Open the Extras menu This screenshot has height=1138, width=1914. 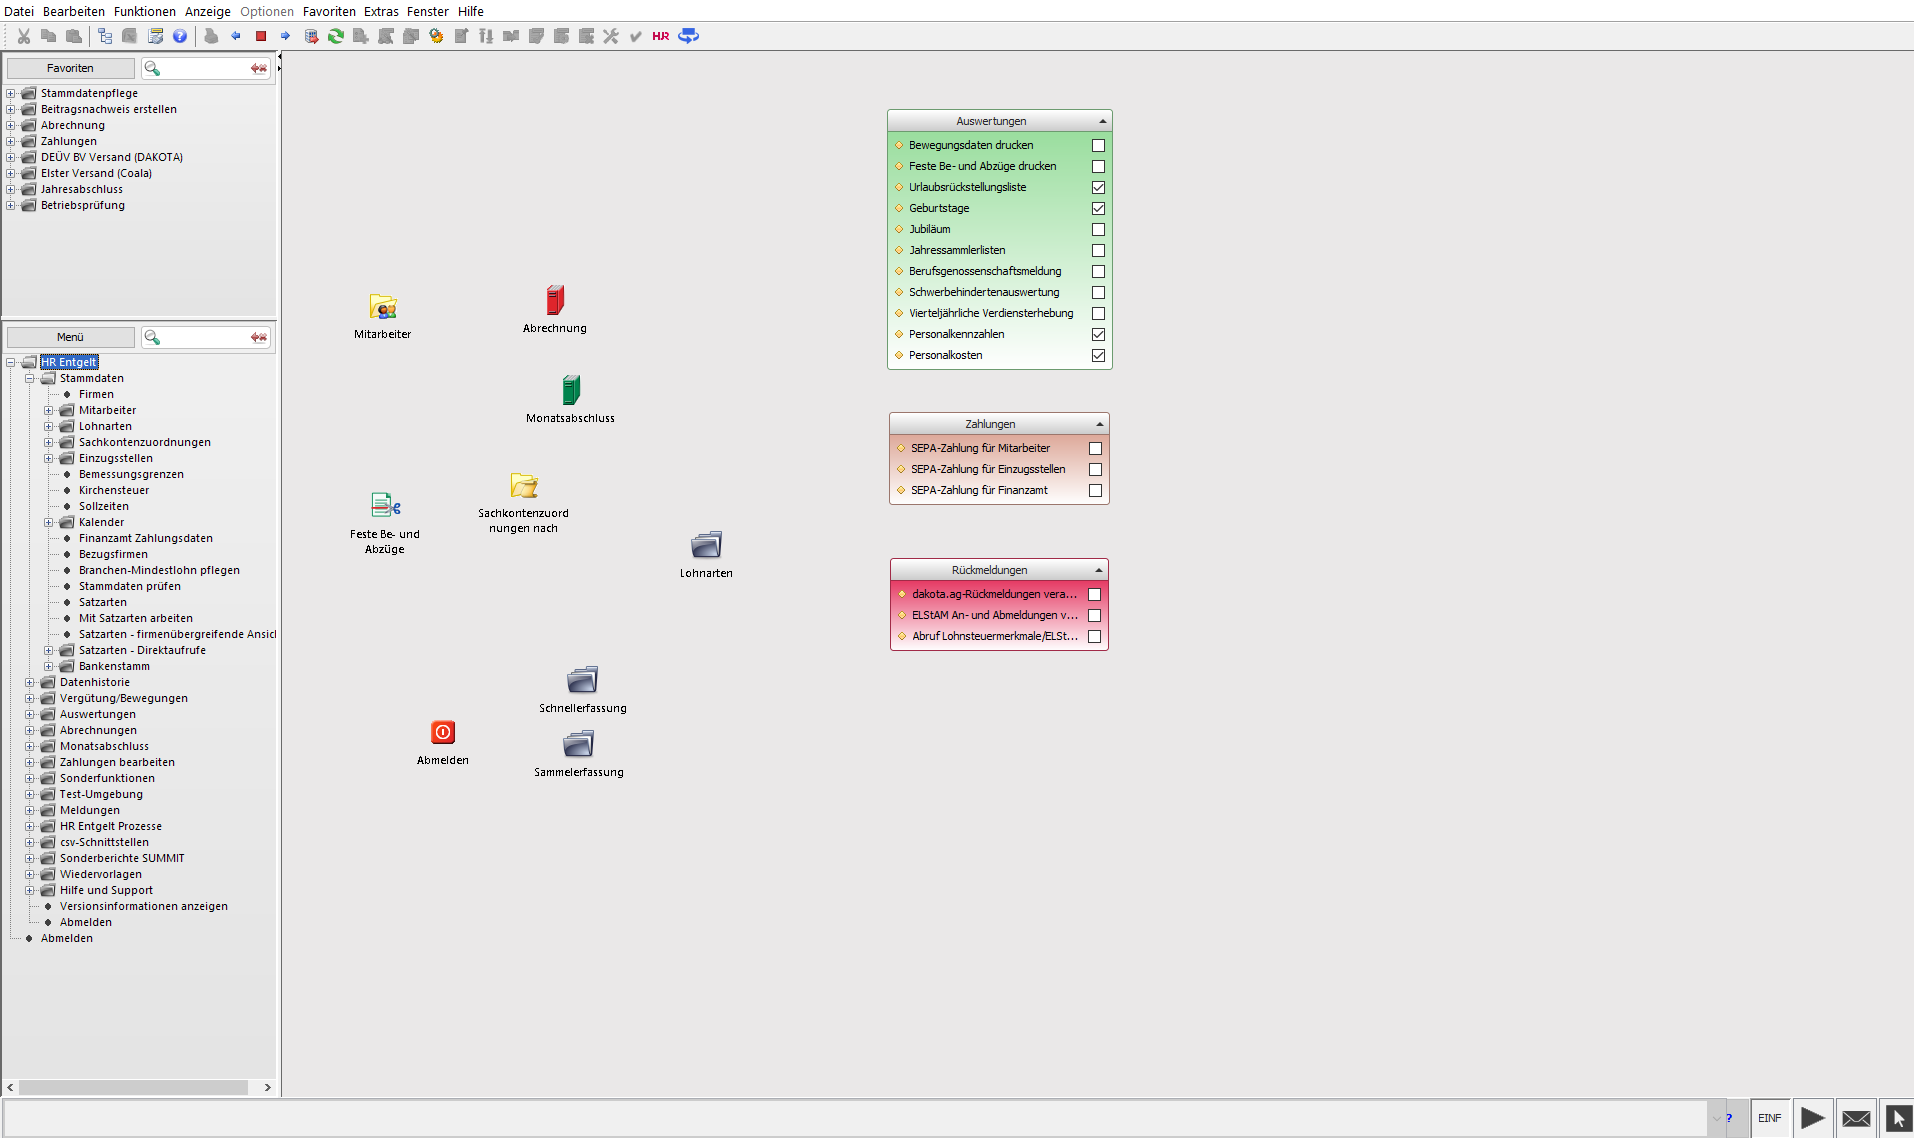[x=381, y=11]
